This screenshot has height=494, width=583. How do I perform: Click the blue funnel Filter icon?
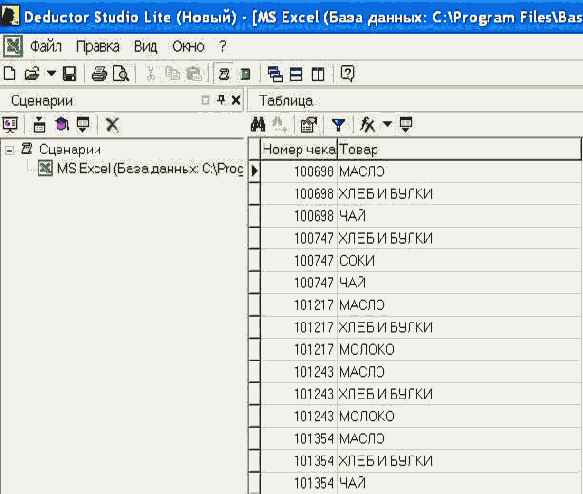coord(338,125)
